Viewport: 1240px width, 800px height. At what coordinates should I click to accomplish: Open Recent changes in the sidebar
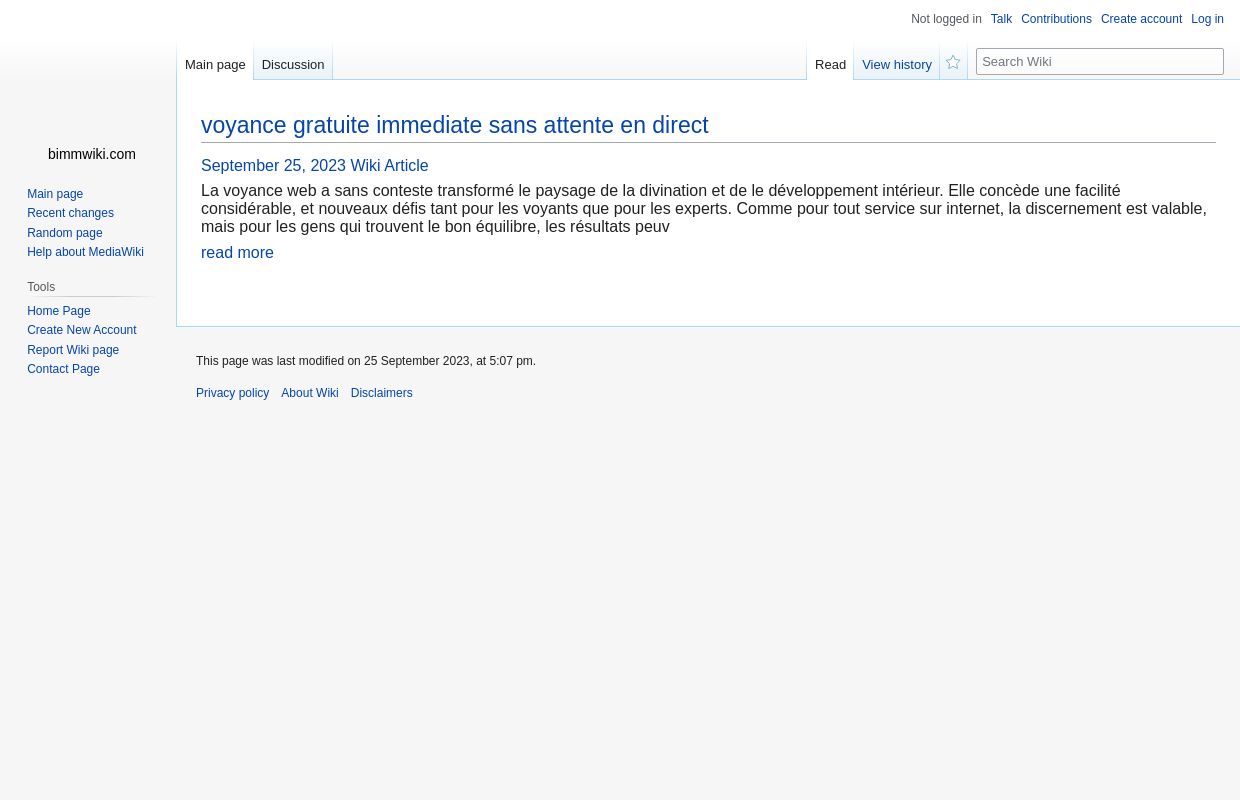click(70, 213)
